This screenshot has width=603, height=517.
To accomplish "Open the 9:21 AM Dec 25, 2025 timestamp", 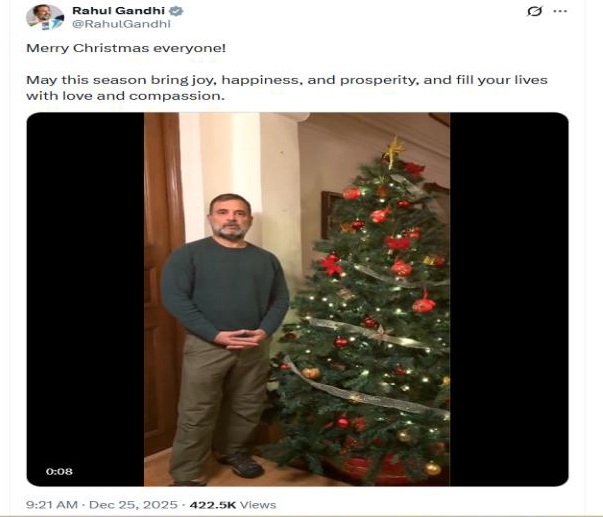I will (102, 505).
